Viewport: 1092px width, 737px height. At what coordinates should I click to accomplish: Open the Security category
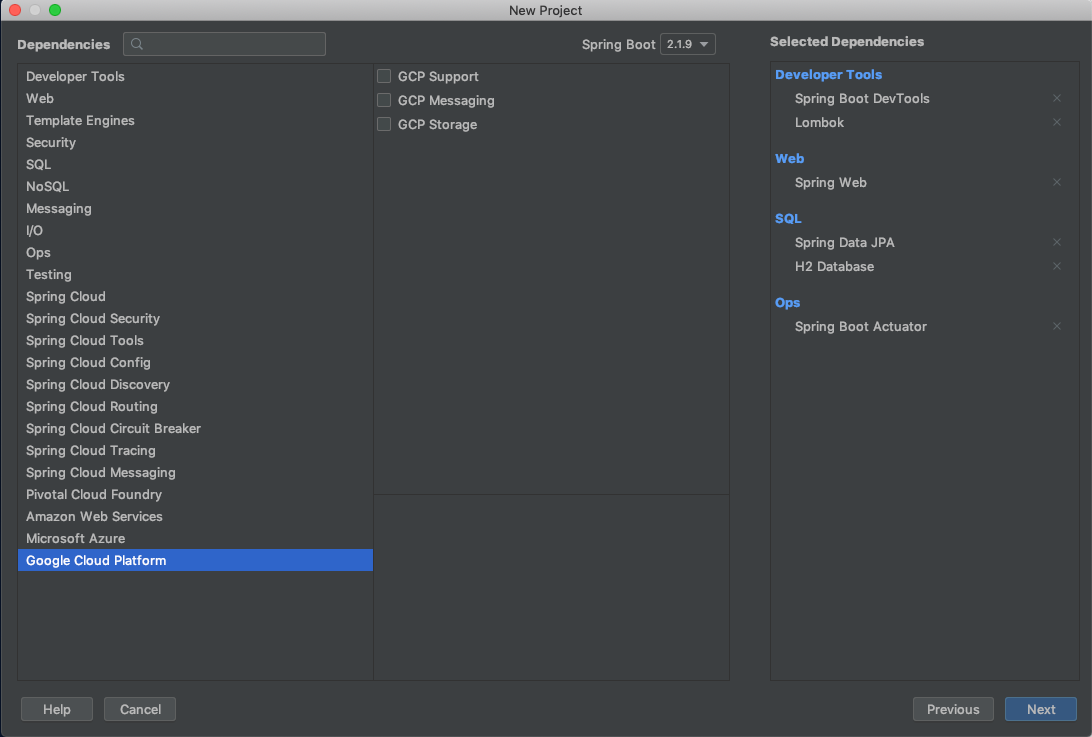(195, 142)
